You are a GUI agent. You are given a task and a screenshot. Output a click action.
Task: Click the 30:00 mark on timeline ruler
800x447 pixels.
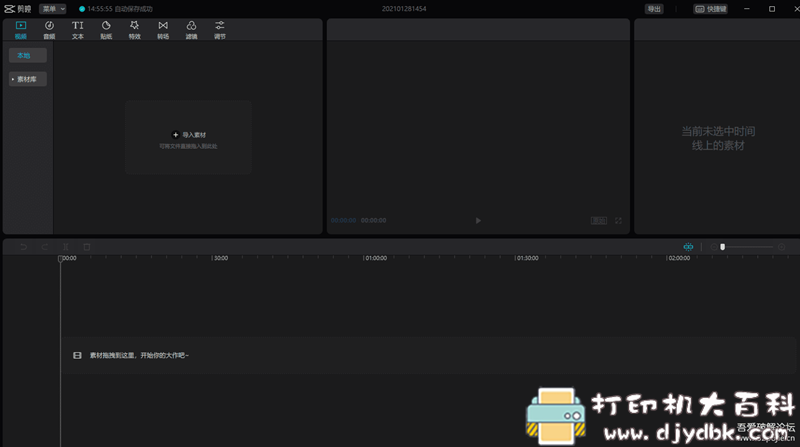[221, 258]
